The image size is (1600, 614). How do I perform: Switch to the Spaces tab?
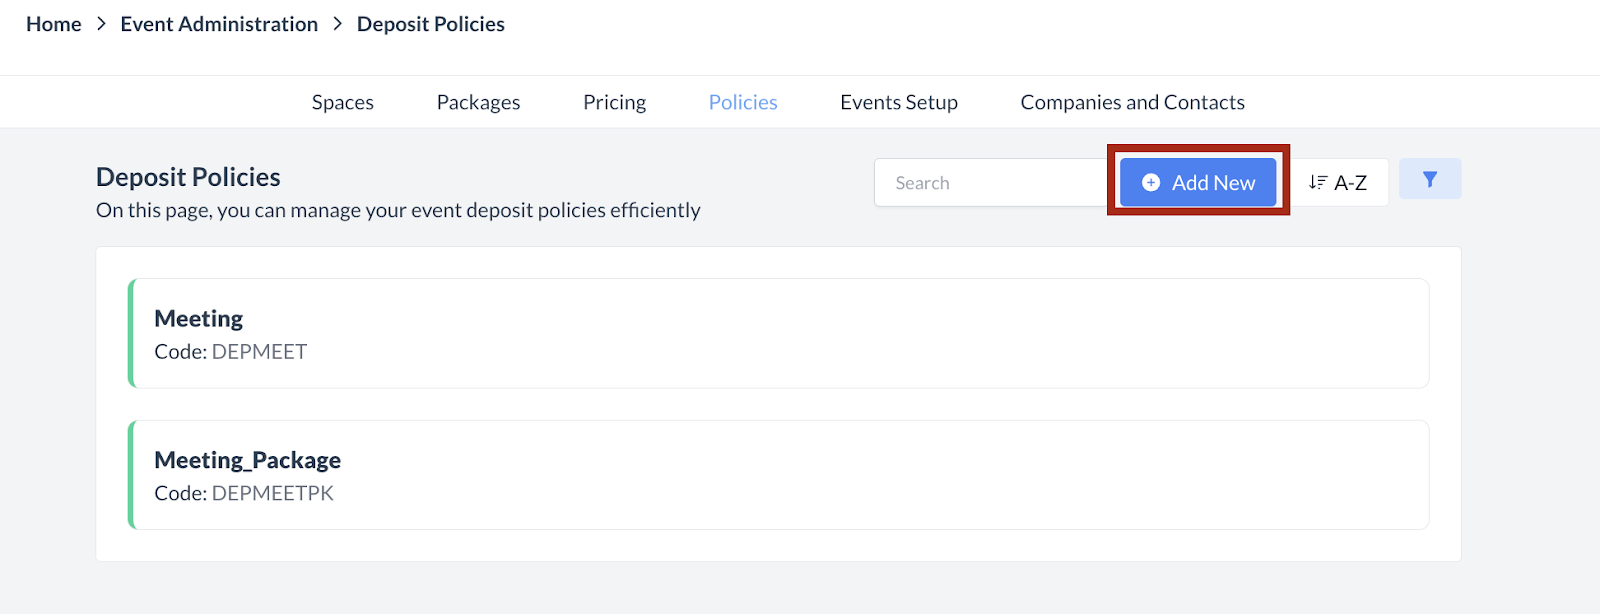pyautogui.click(x=342, y=102)
